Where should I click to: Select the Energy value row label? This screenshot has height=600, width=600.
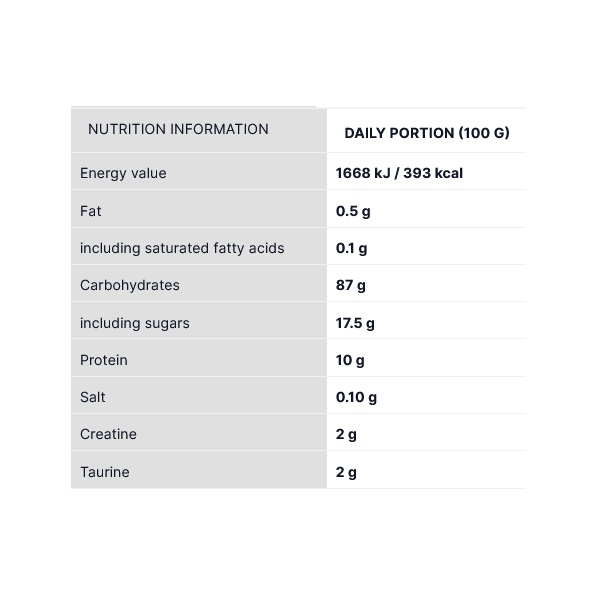click(123, 173)
